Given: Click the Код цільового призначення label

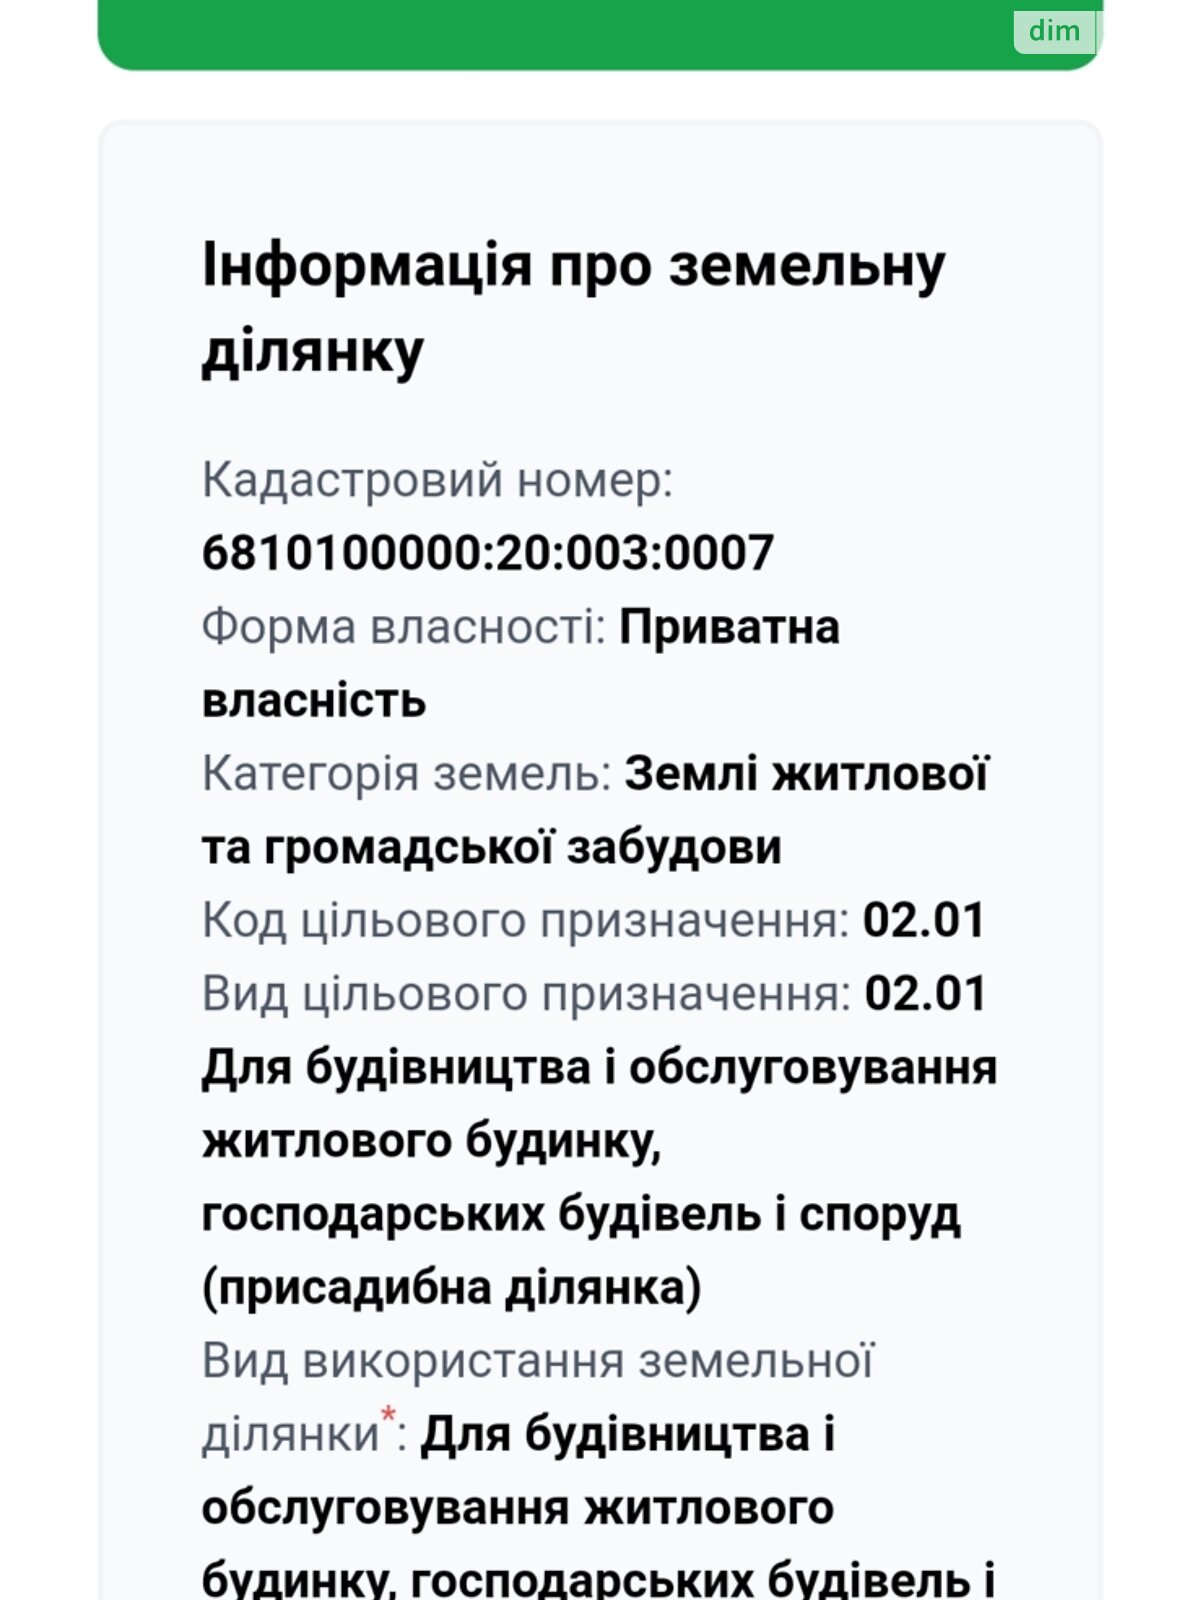Looking at the screenshot, I should pyautogui.click(x=525, y=920).
